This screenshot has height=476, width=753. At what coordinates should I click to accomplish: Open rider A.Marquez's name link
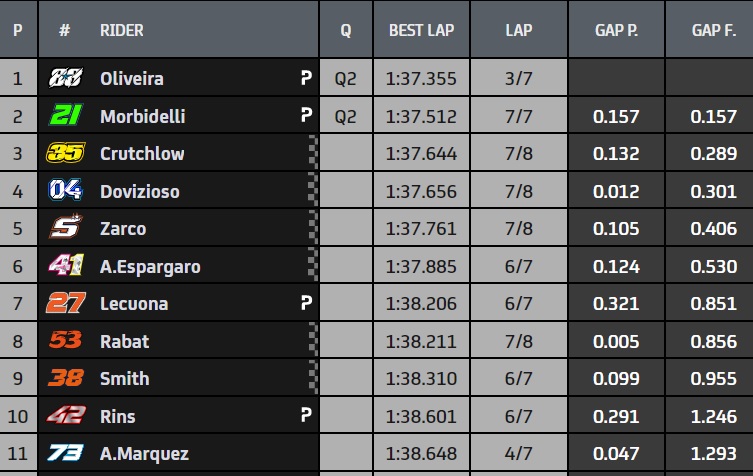(144, 453)
